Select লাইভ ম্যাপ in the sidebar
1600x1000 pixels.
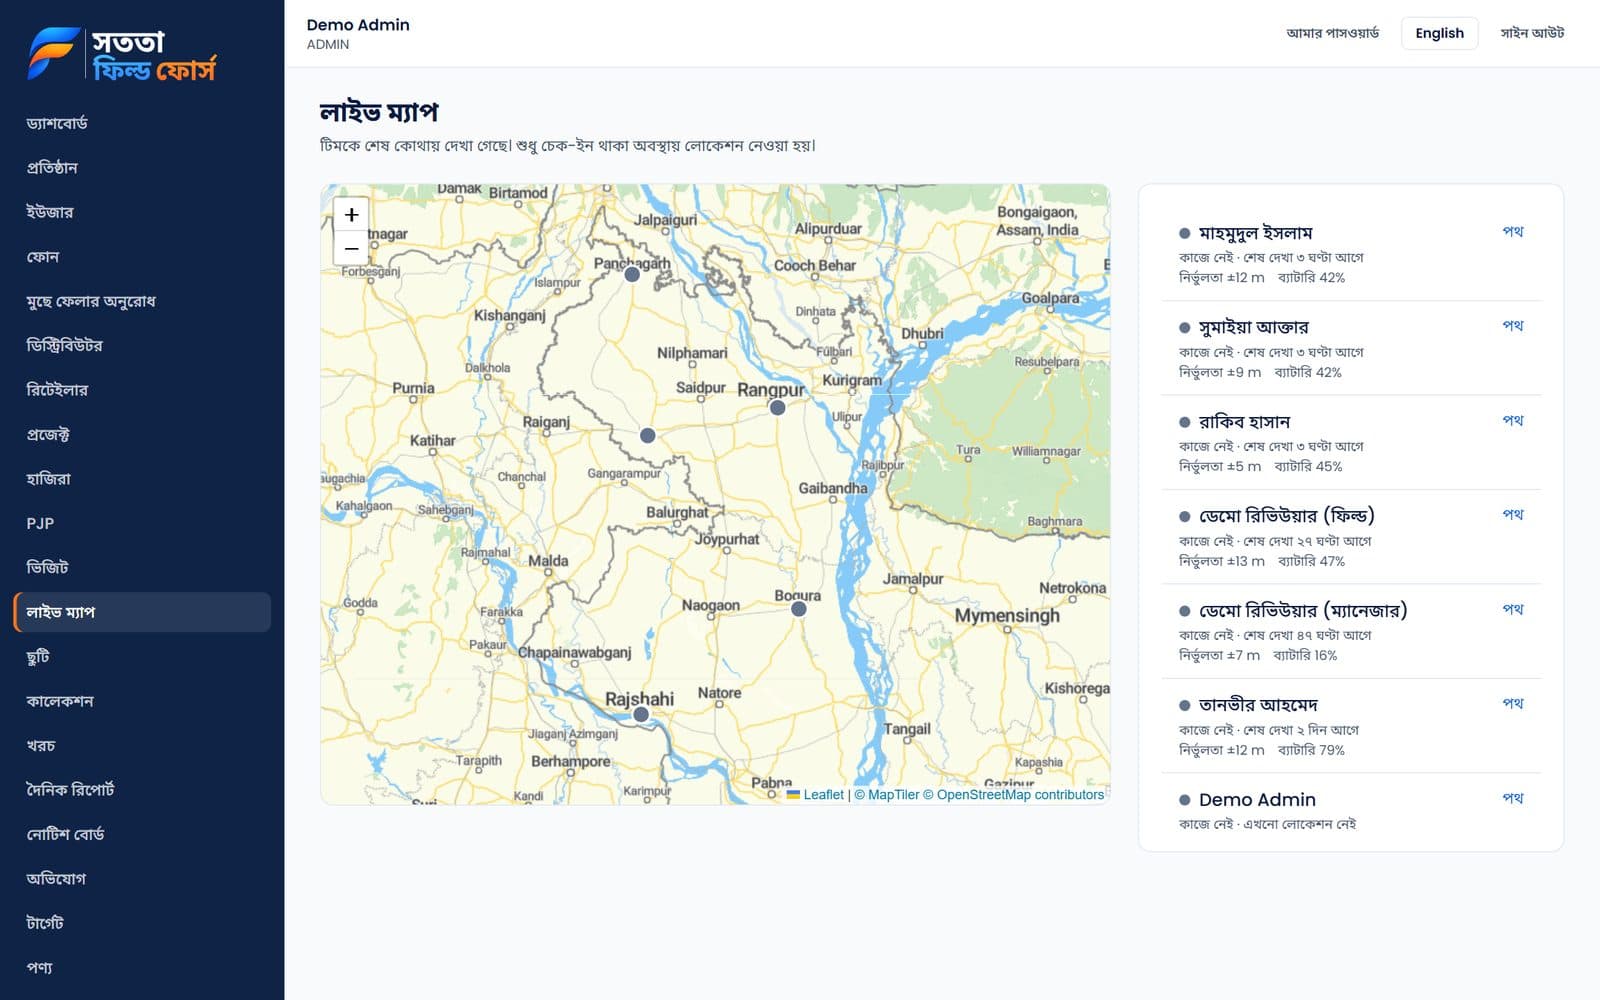142,612
